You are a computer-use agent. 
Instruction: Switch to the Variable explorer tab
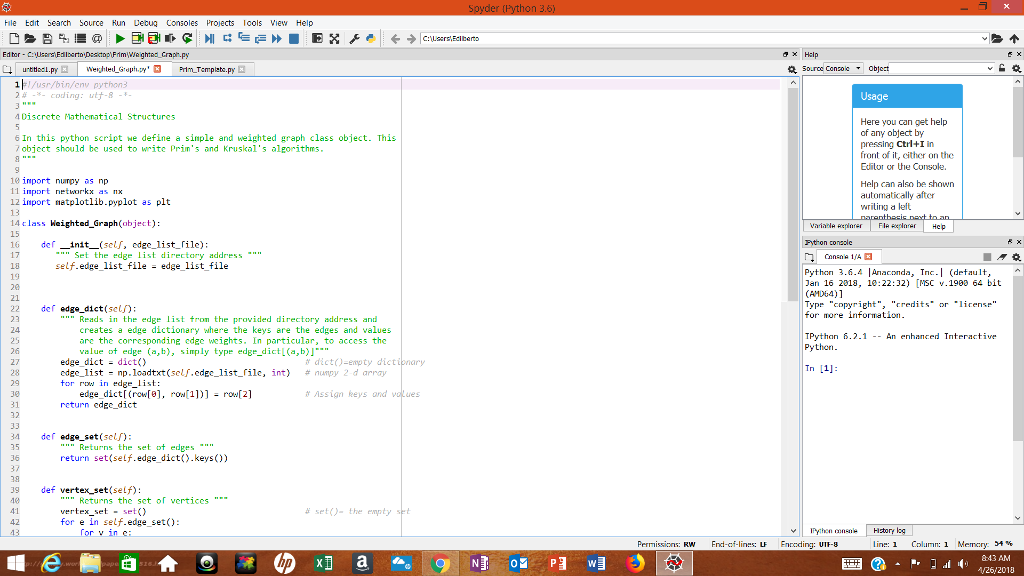point(836,226)
